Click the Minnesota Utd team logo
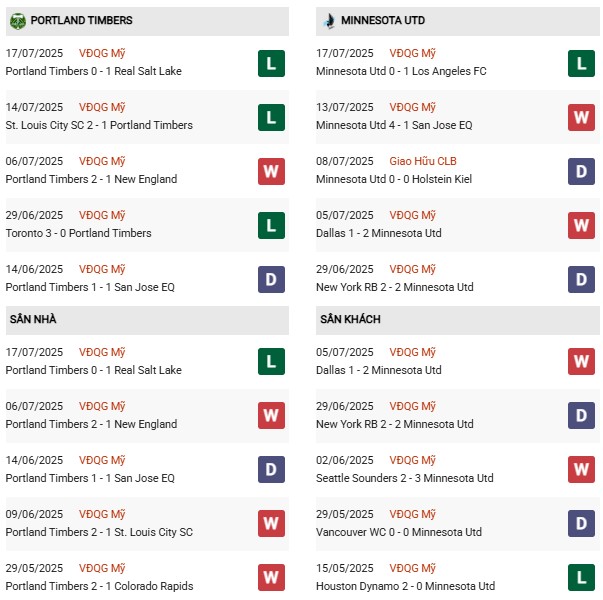The width and height of the screenshot is (603, 600). pyautogui.click(x=329, y=20)
